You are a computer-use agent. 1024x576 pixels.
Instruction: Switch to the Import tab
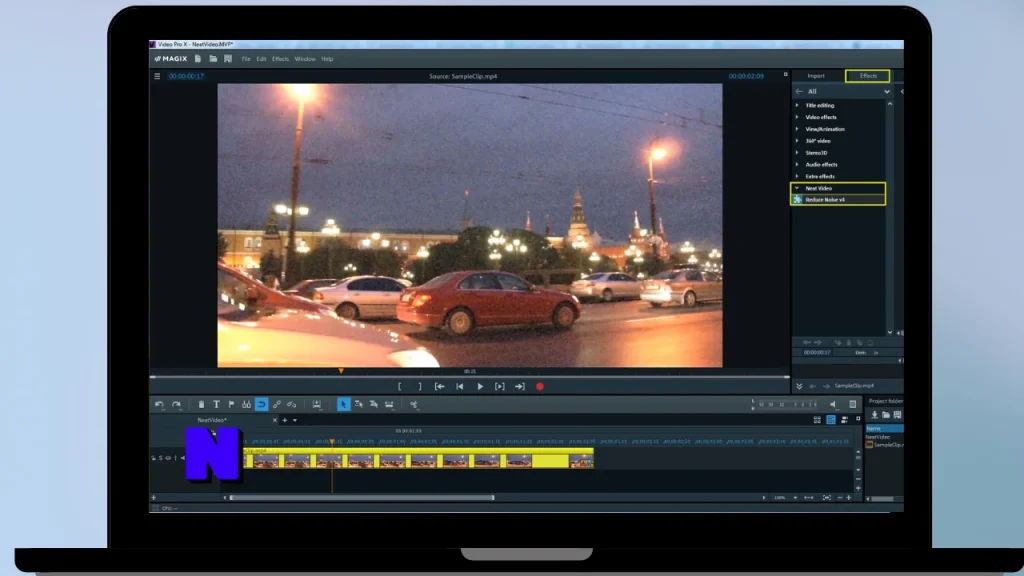[x=816, y=76]
